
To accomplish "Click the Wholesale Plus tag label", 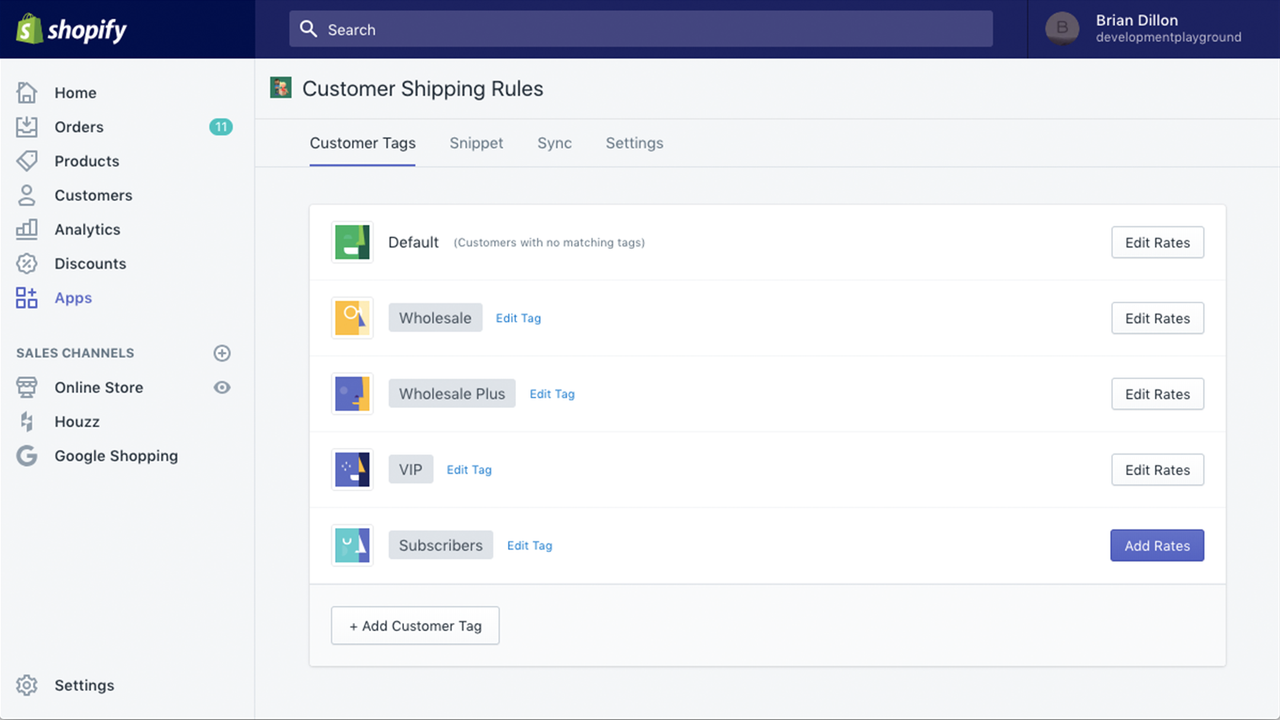I will click(x=452, y=394).
